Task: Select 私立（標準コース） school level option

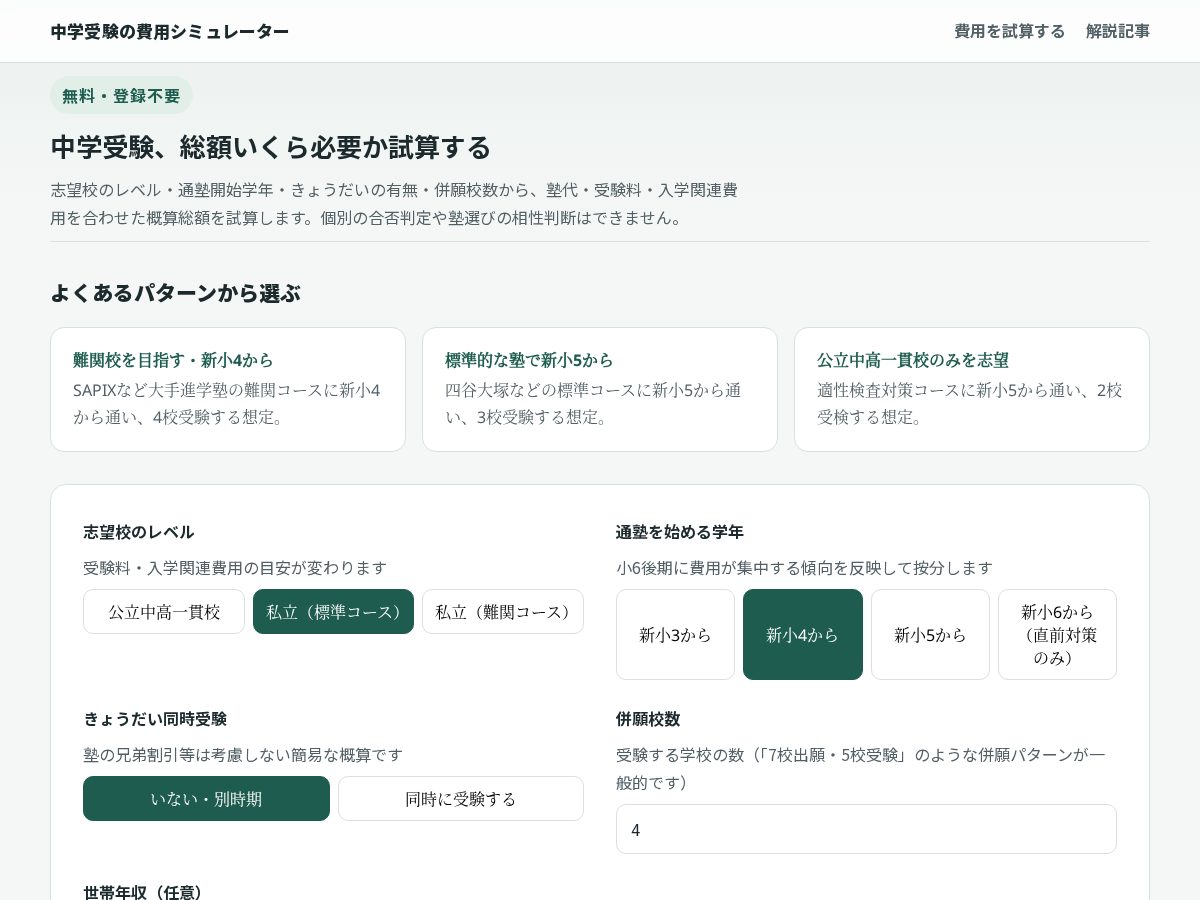Action: [x=333, y=611]
